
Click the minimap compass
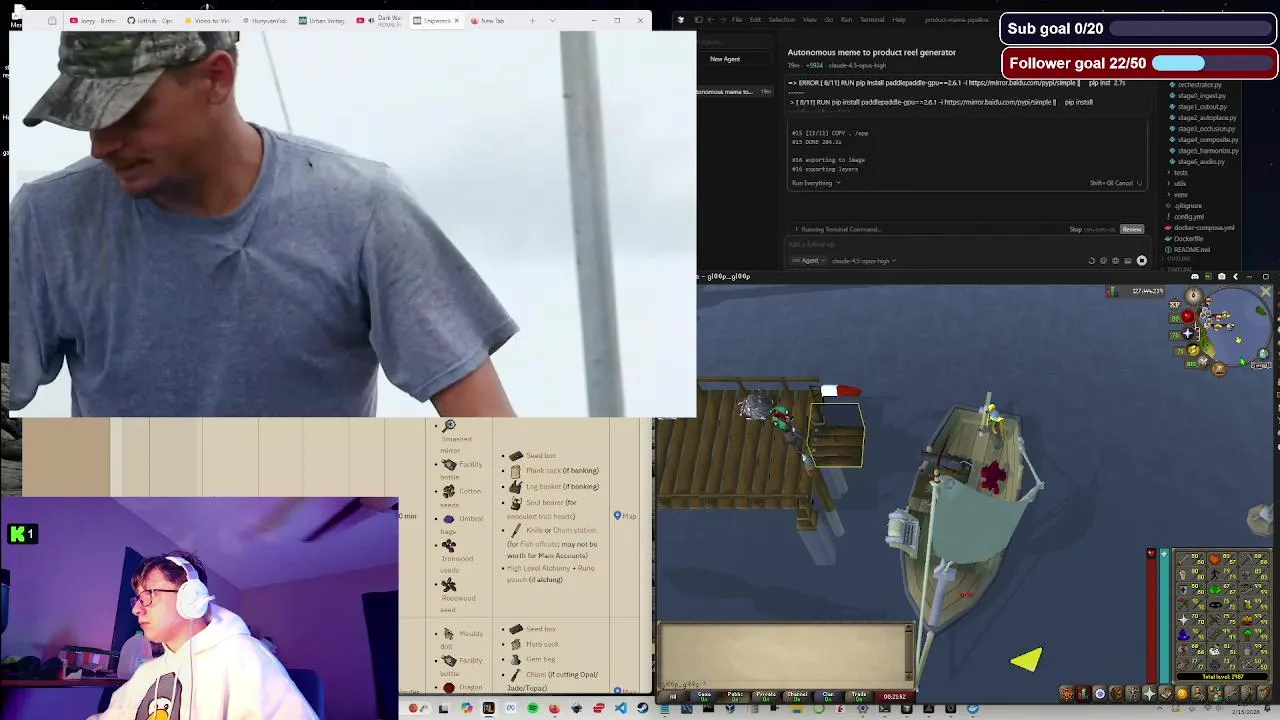click(1193, 297)
